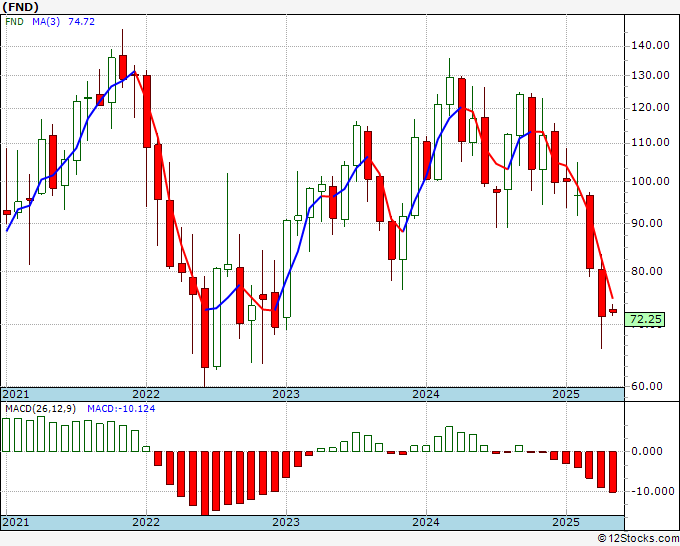Select 2023 on the price chart time axis
This screenshot has height=546, width=680.
tap(286, 394)
